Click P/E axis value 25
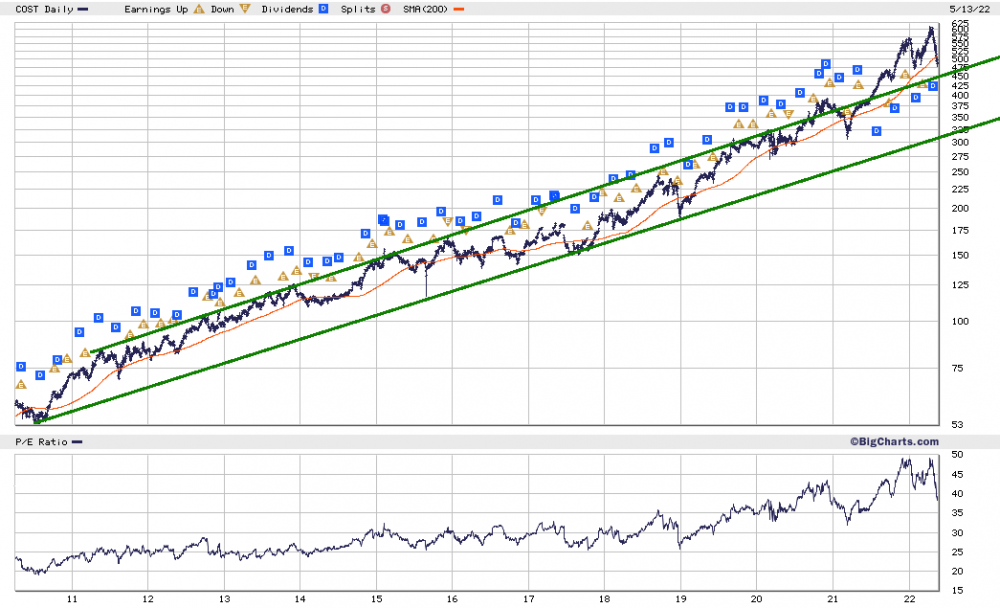 tap(957, 552)
